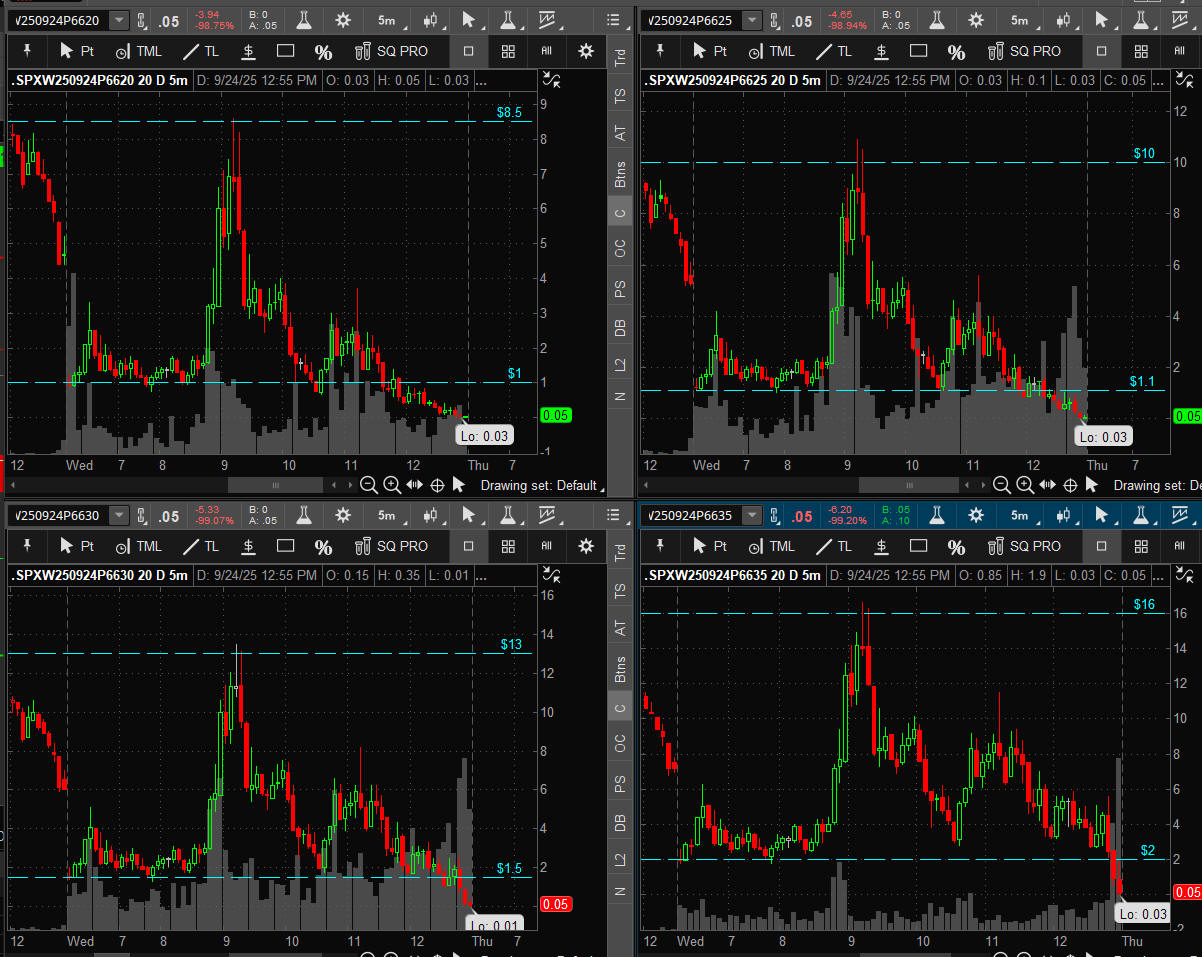
Task: Enable the All view on P6630 toolbar
Action: point(546,546)
